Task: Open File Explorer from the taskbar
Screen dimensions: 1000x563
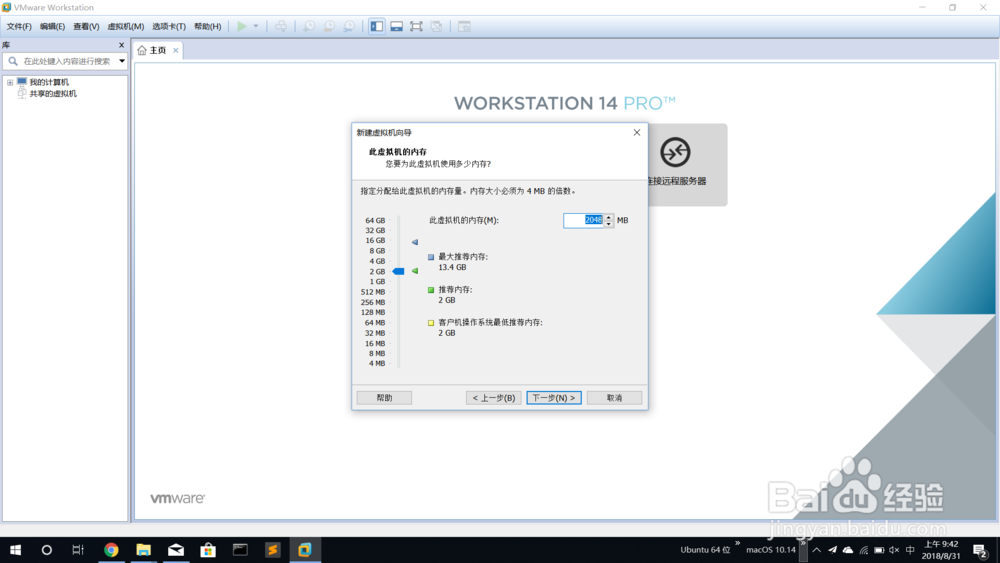Action: tap(143, 550)
